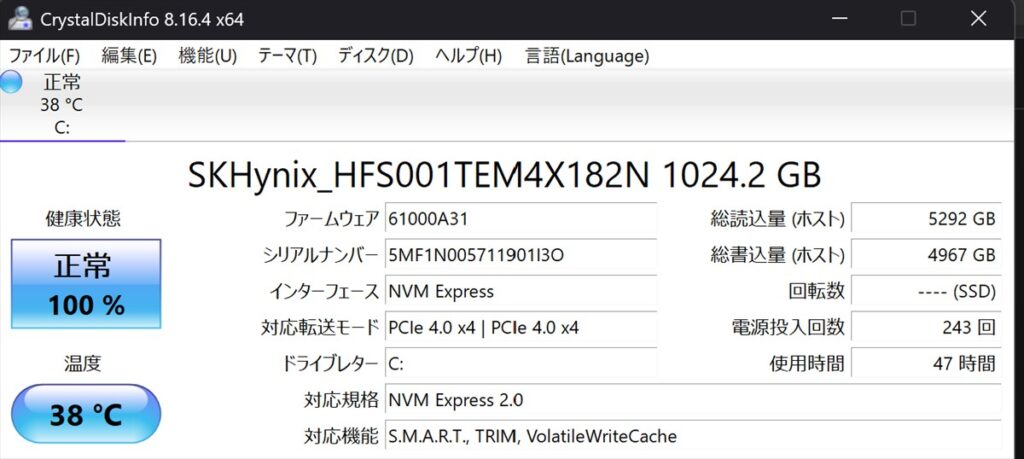Click the features field S.M.A.R.T., TRIM, VolatileWriteCache
The height and width of the screenshot is (459, 1024).
(x=693, y=435)
